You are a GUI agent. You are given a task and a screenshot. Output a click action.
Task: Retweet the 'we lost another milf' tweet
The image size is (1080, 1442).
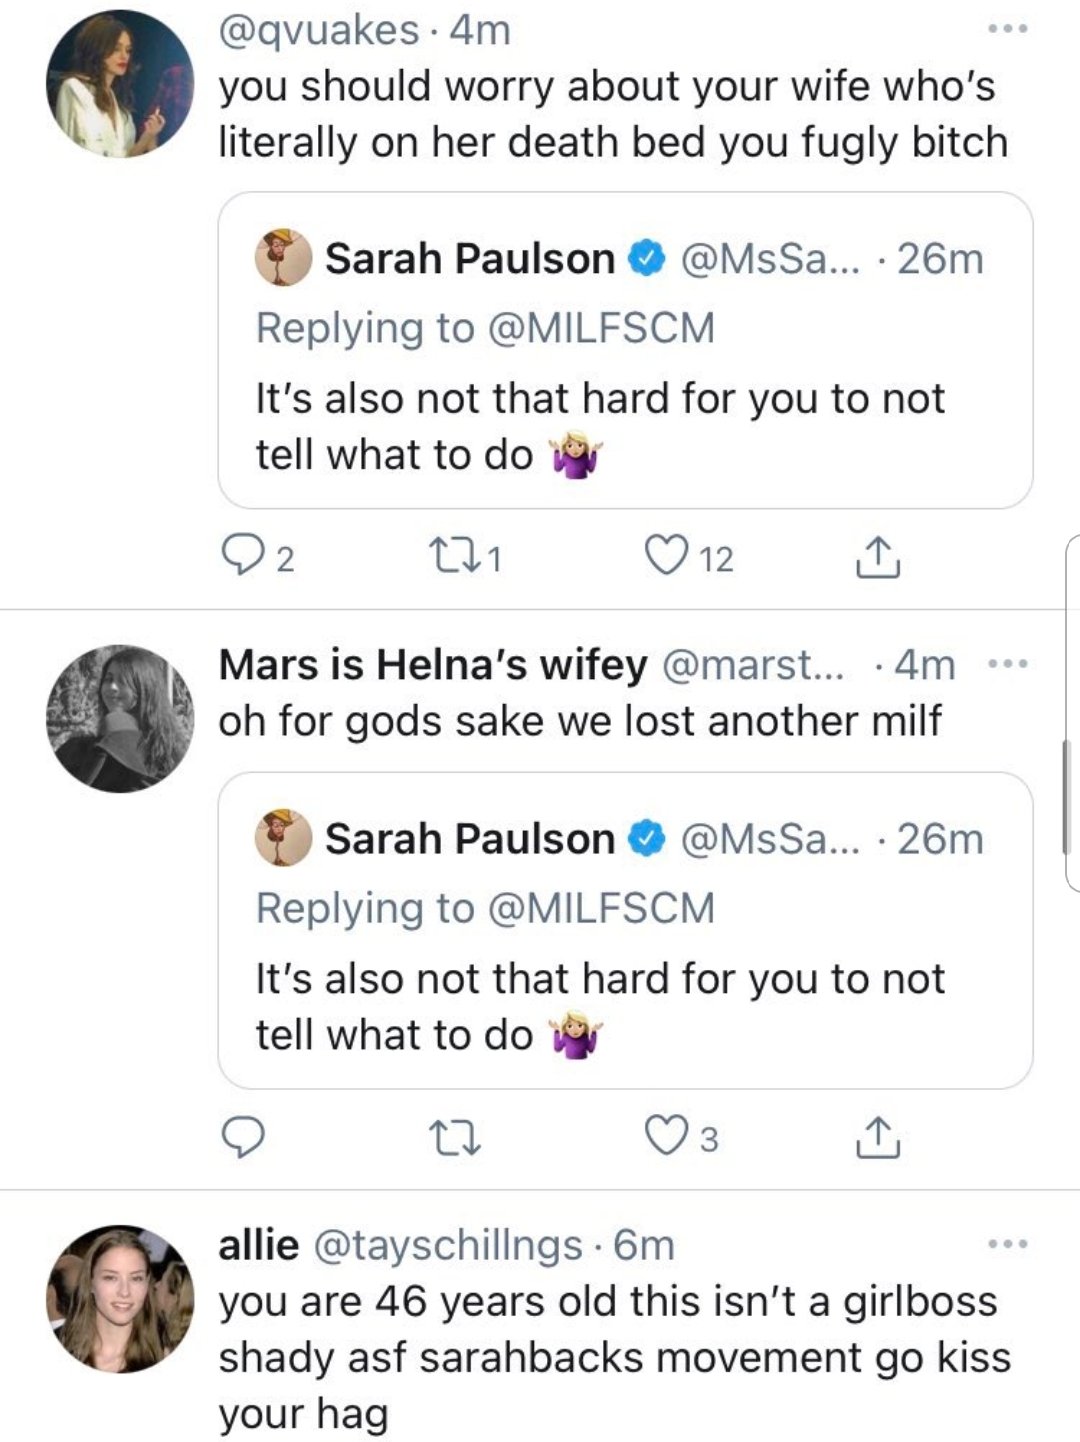pyautogui.click(x=454, y=1138)
